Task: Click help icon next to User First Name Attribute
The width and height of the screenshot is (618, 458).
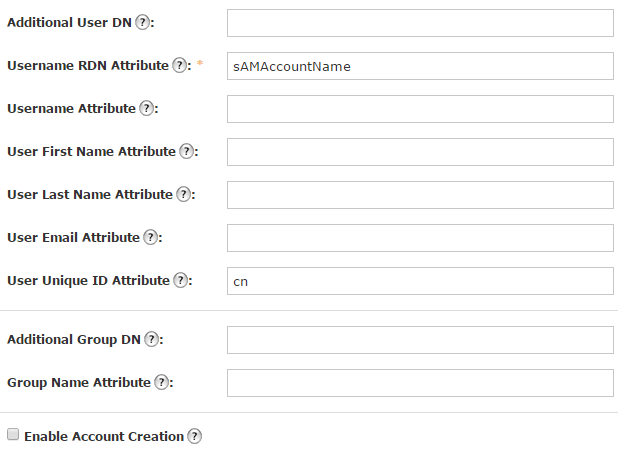Action: click(x=186, y=151)
